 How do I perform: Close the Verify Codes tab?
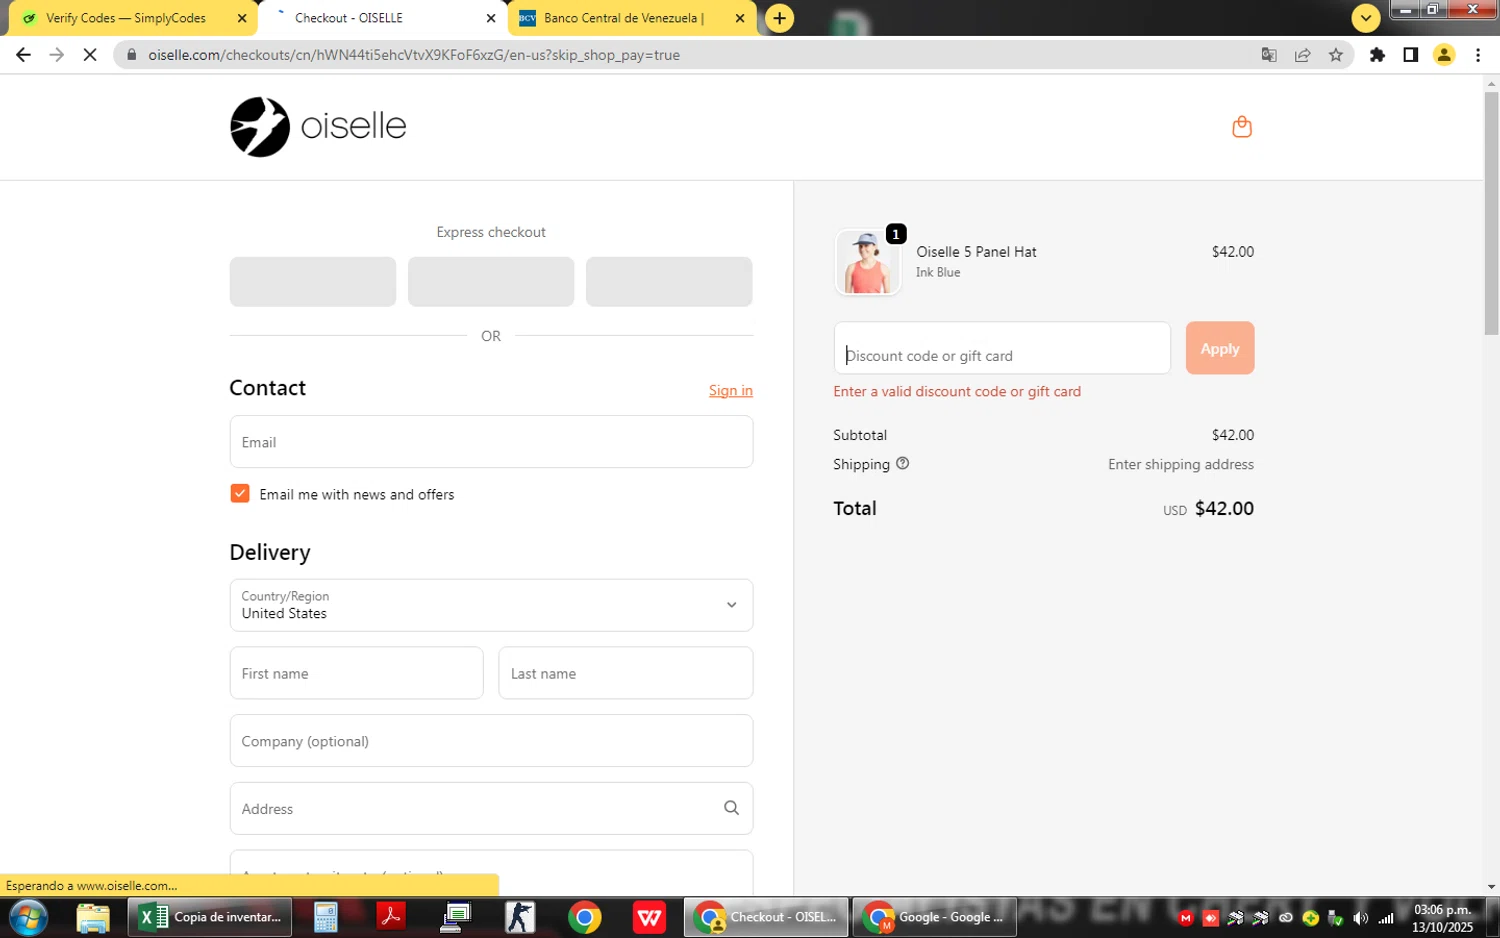click(x=242, y=18)
